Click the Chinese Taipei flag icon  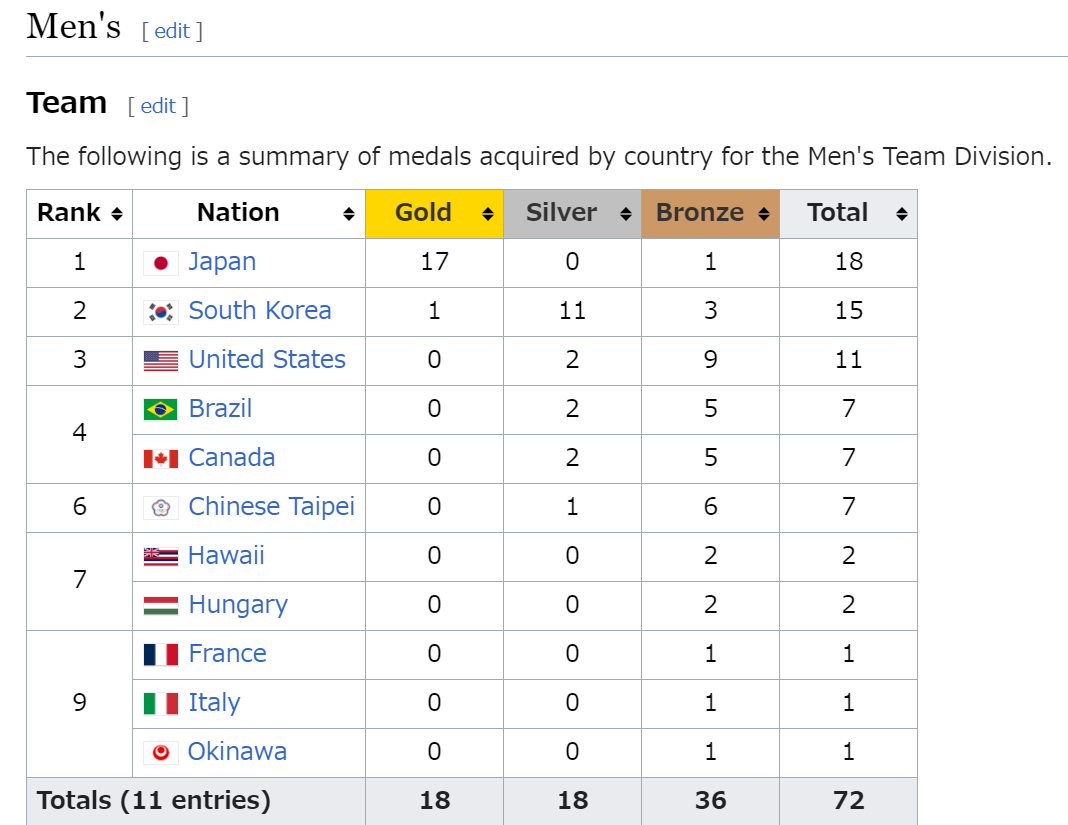point(161,508)
